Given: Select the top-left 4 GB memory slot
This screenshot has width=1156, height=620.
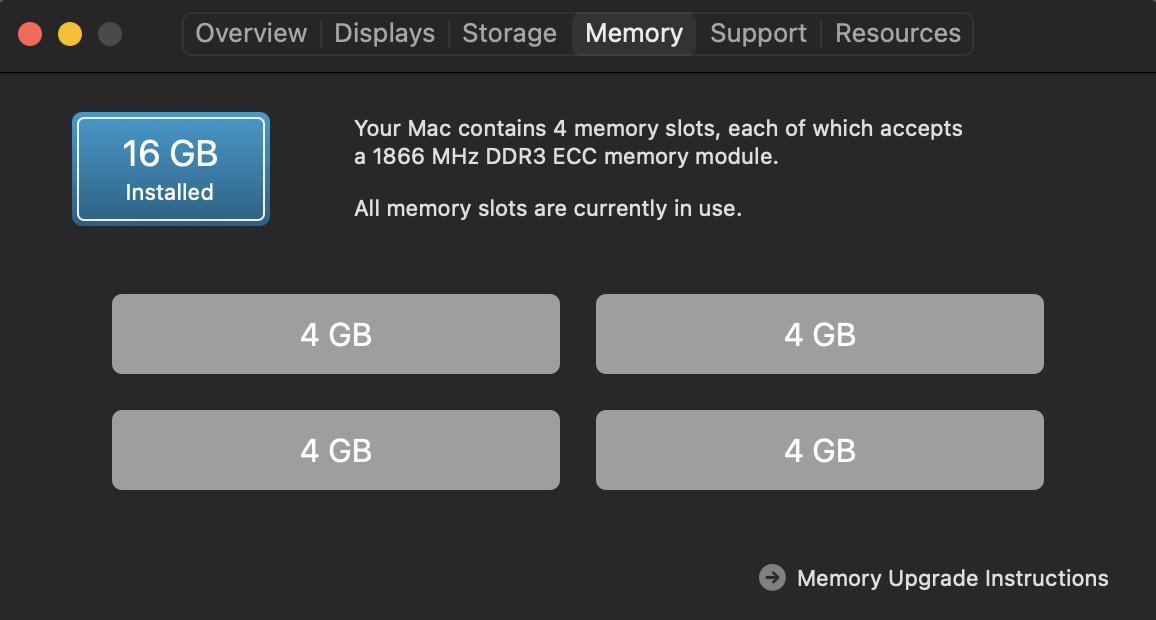Looking at the screenshot, I should tap(335, 333).
